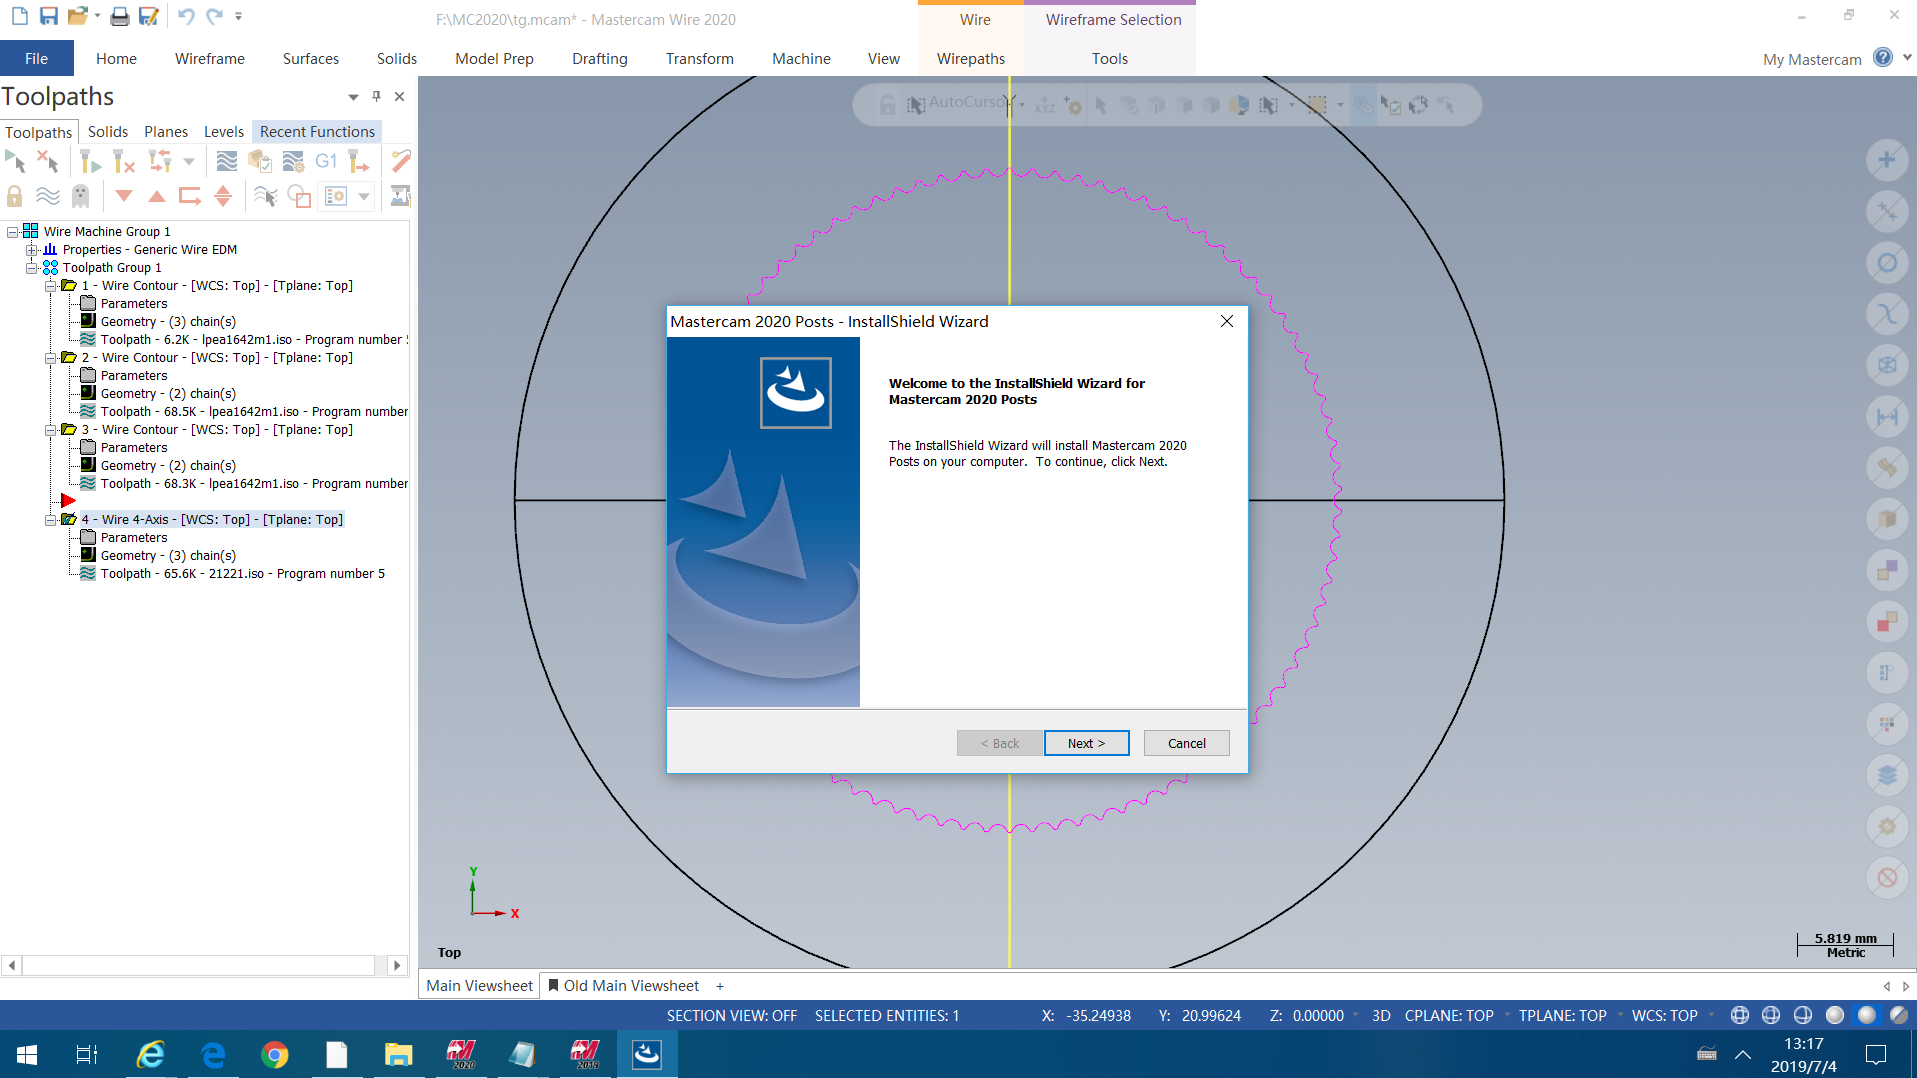Click Select all dirty operations icon
The height and width of the screenshot is (1078, 1917).
click(x=48, y=160)
